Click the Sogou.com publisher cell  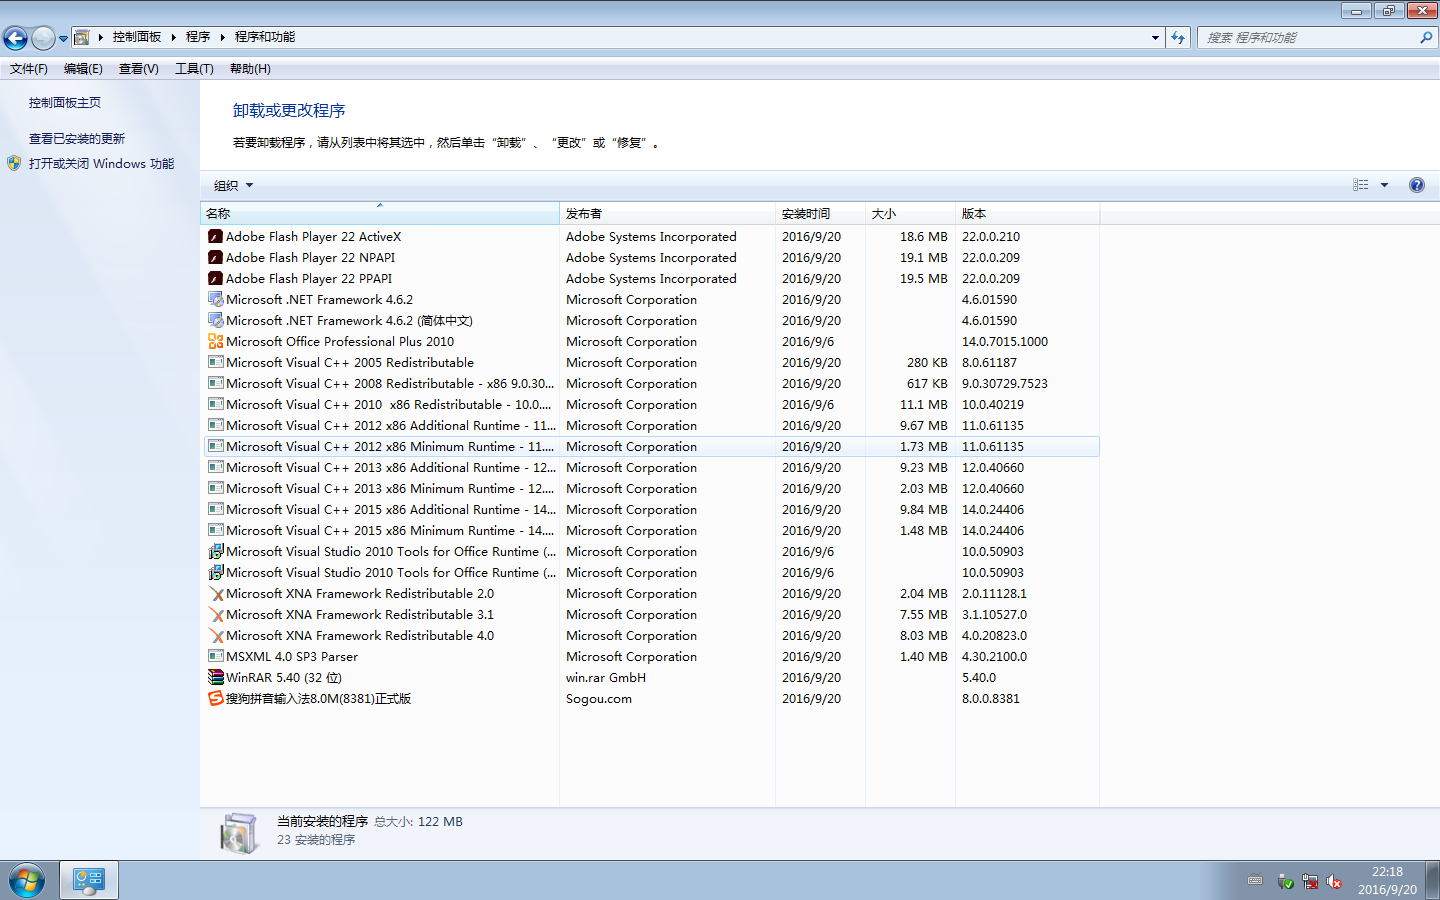(599, 699)
